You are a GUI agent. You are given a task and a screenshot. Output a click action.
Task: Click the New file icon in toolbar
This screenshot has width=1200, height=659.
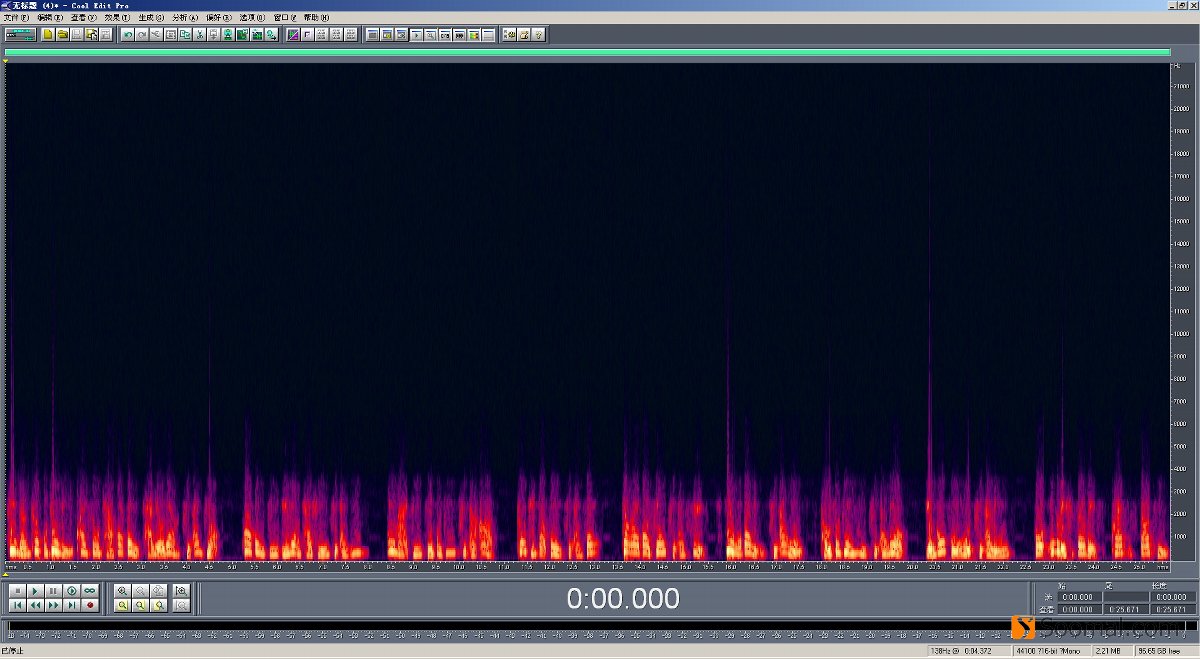[47, 35]
